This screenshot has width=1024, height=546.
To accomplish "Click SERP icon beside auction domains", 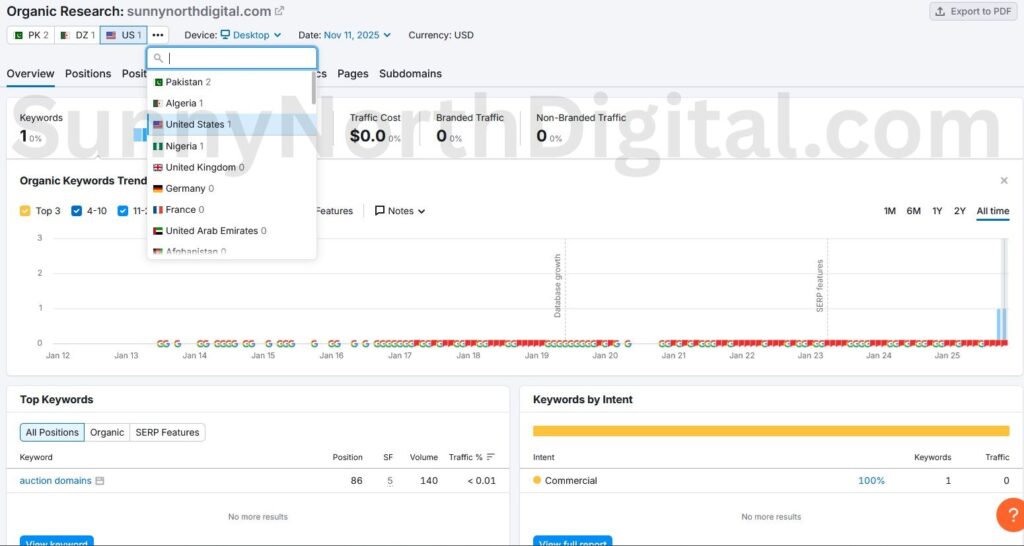I will tap(100, 481).
